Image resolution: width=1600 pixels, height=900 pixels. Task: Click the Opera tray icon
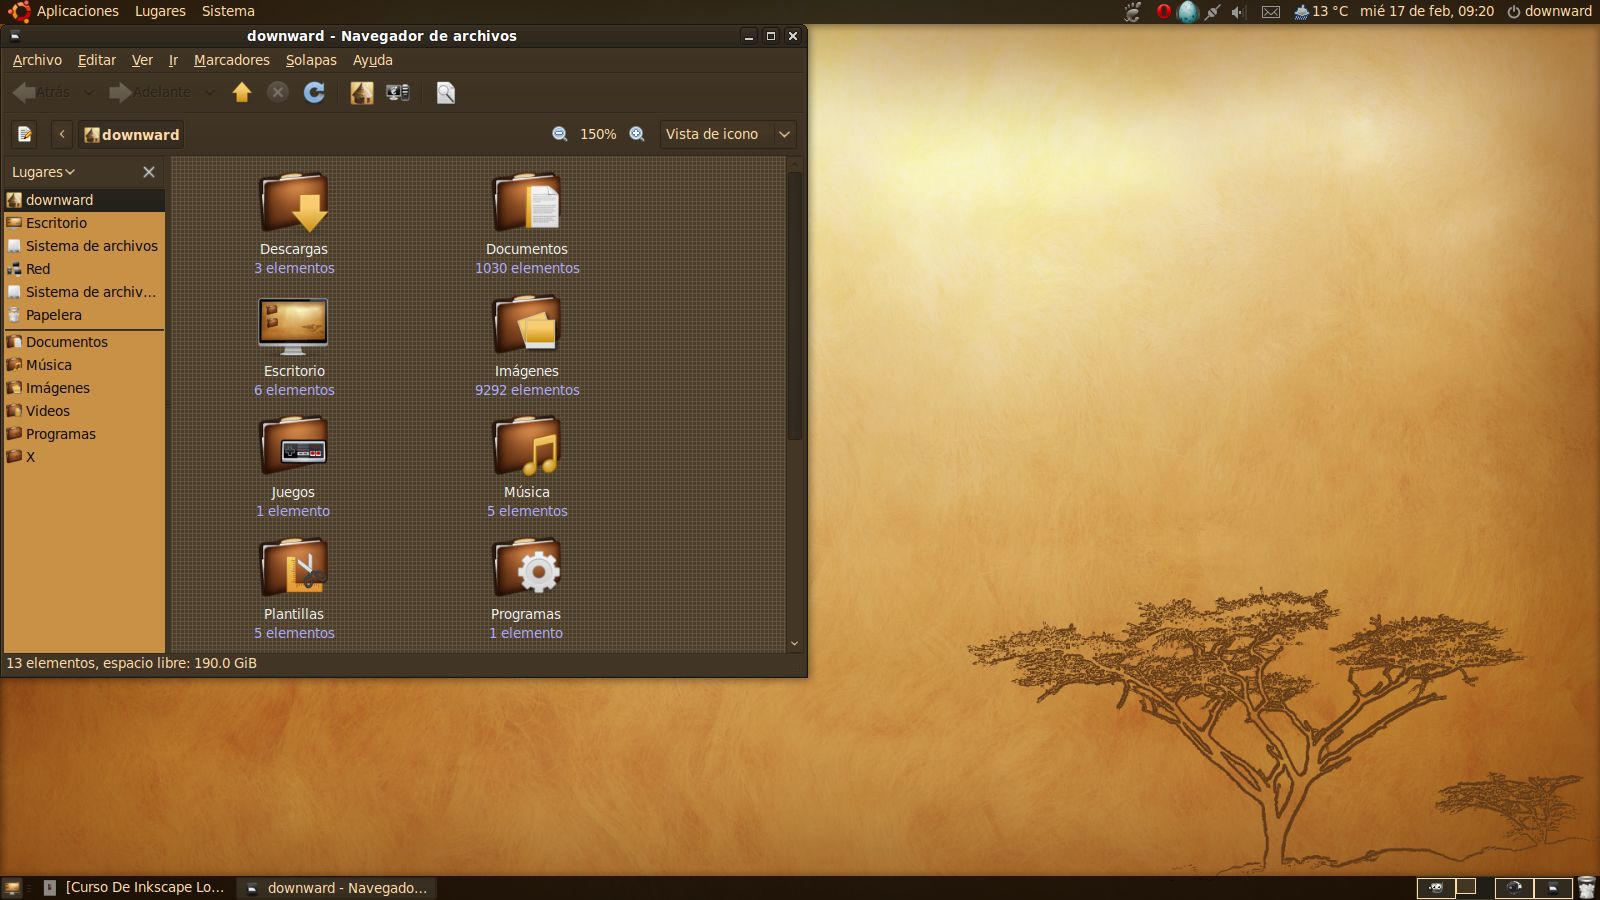pos(1163,12)
